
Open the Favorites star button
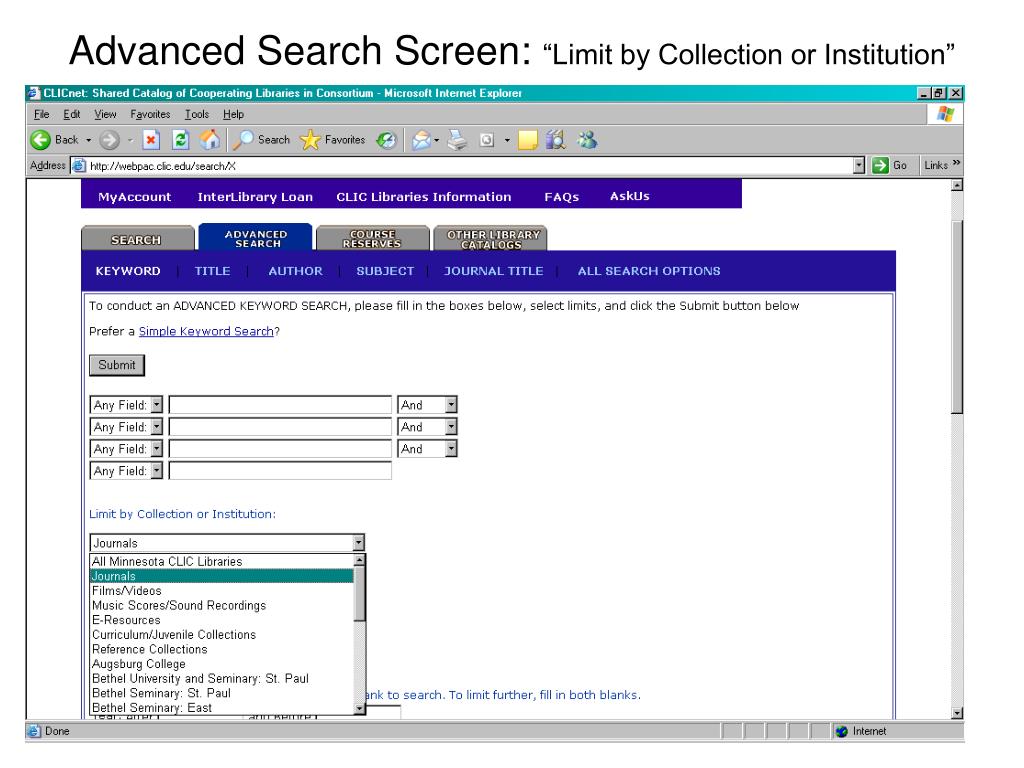(310, 140)
